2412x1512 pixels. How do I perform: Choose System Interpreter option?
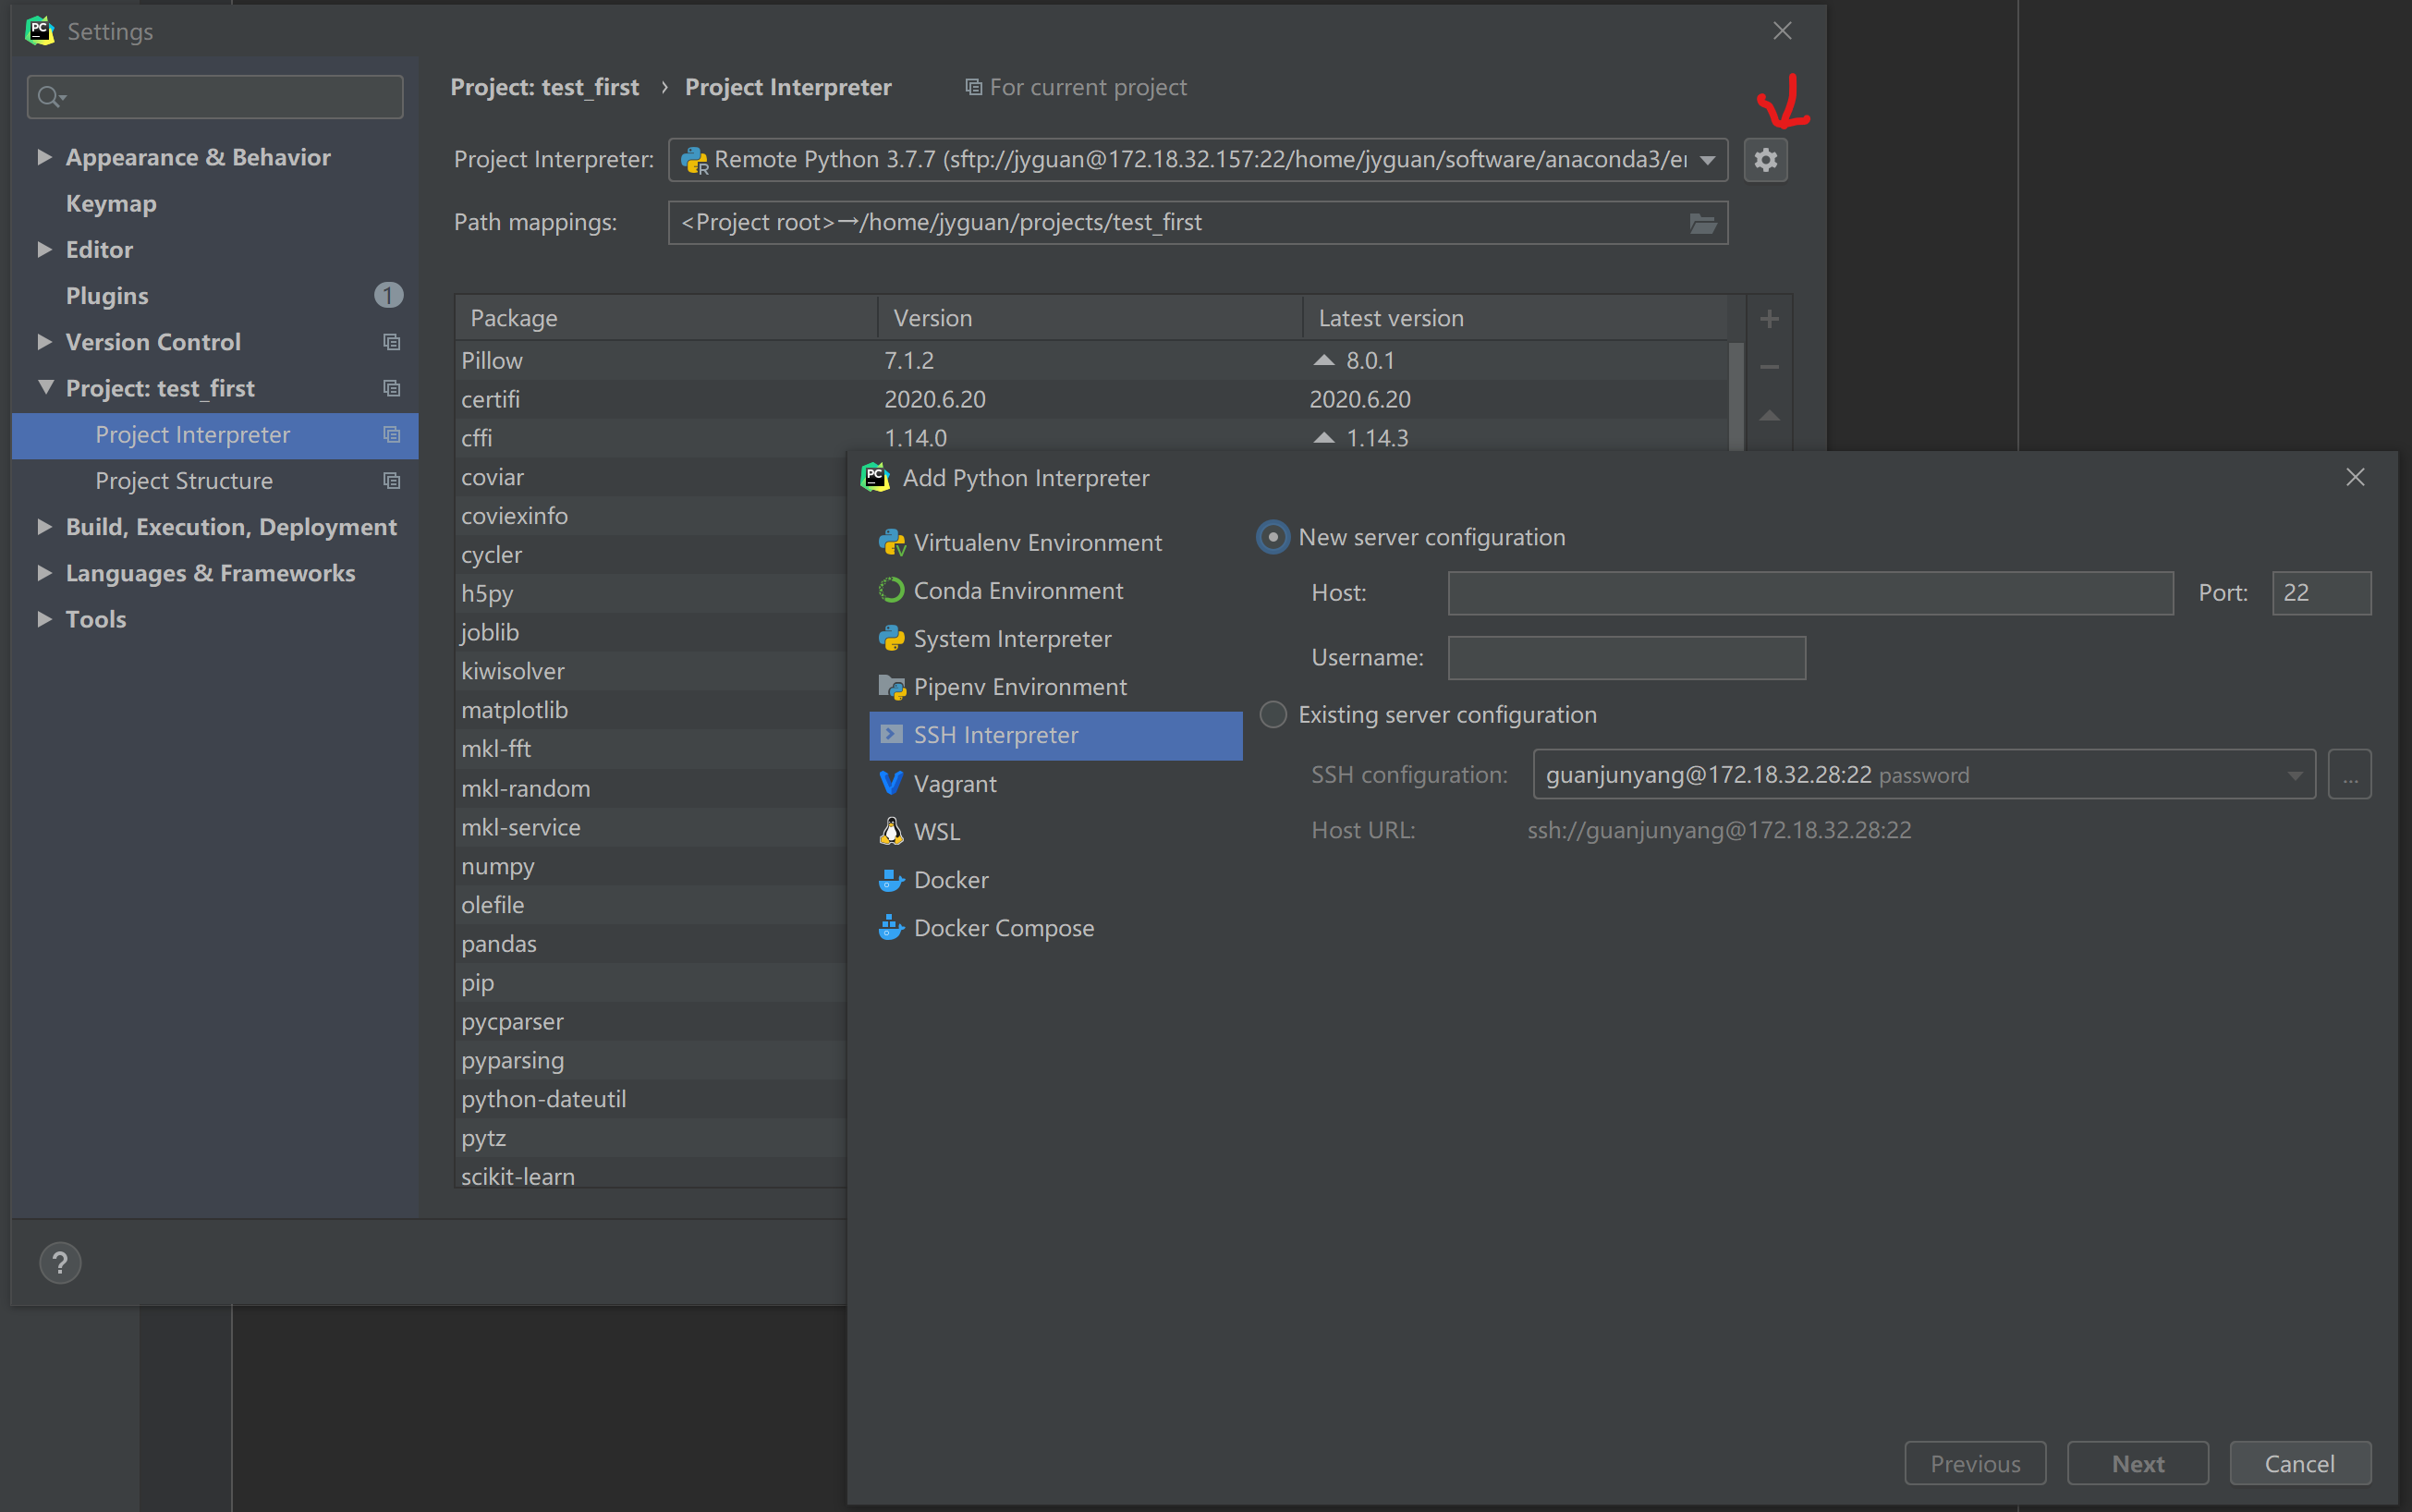pos(1011,638)
